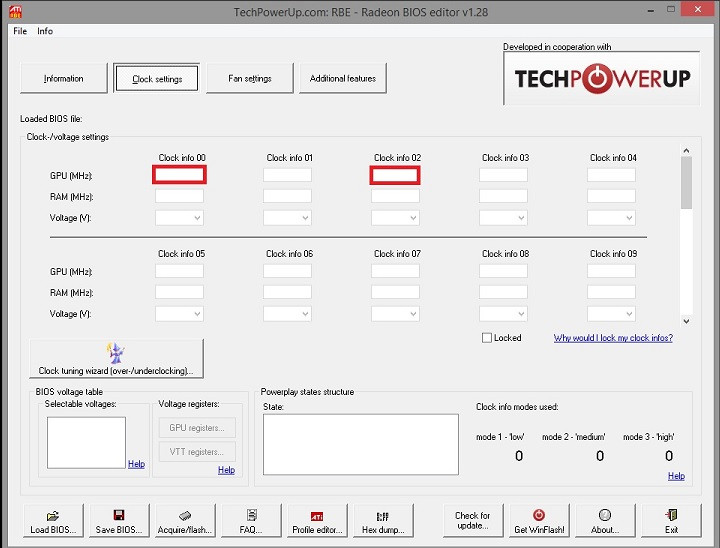The width and height of the screenshot is (720, 548).
Task: Start the Clock tuning wizard
Action: [x=116, y=359]
